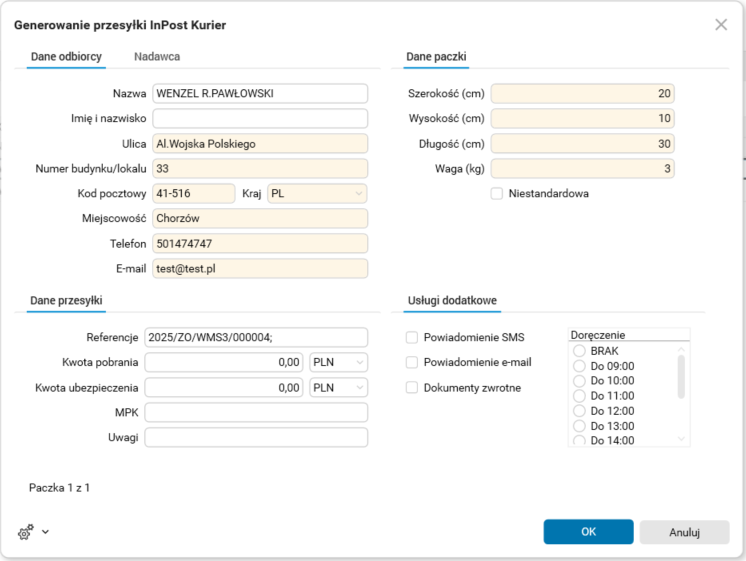The image size is (746, 561).
Task: Click the Doręczenie list scrollbar
Action: [x=682, y=377]
